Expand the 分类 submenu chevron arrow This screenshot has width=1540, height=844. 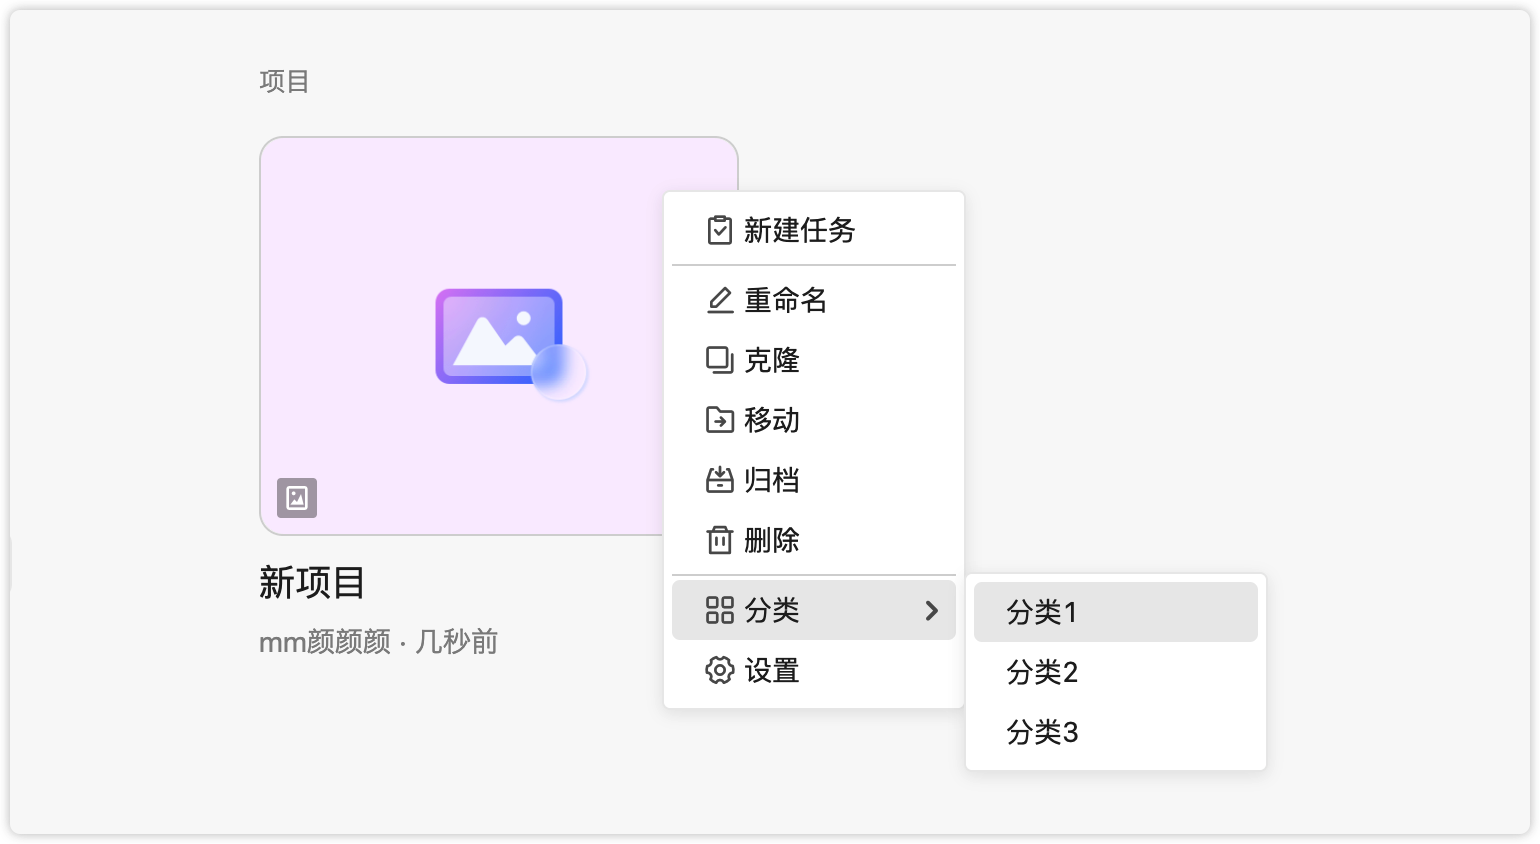932,610
